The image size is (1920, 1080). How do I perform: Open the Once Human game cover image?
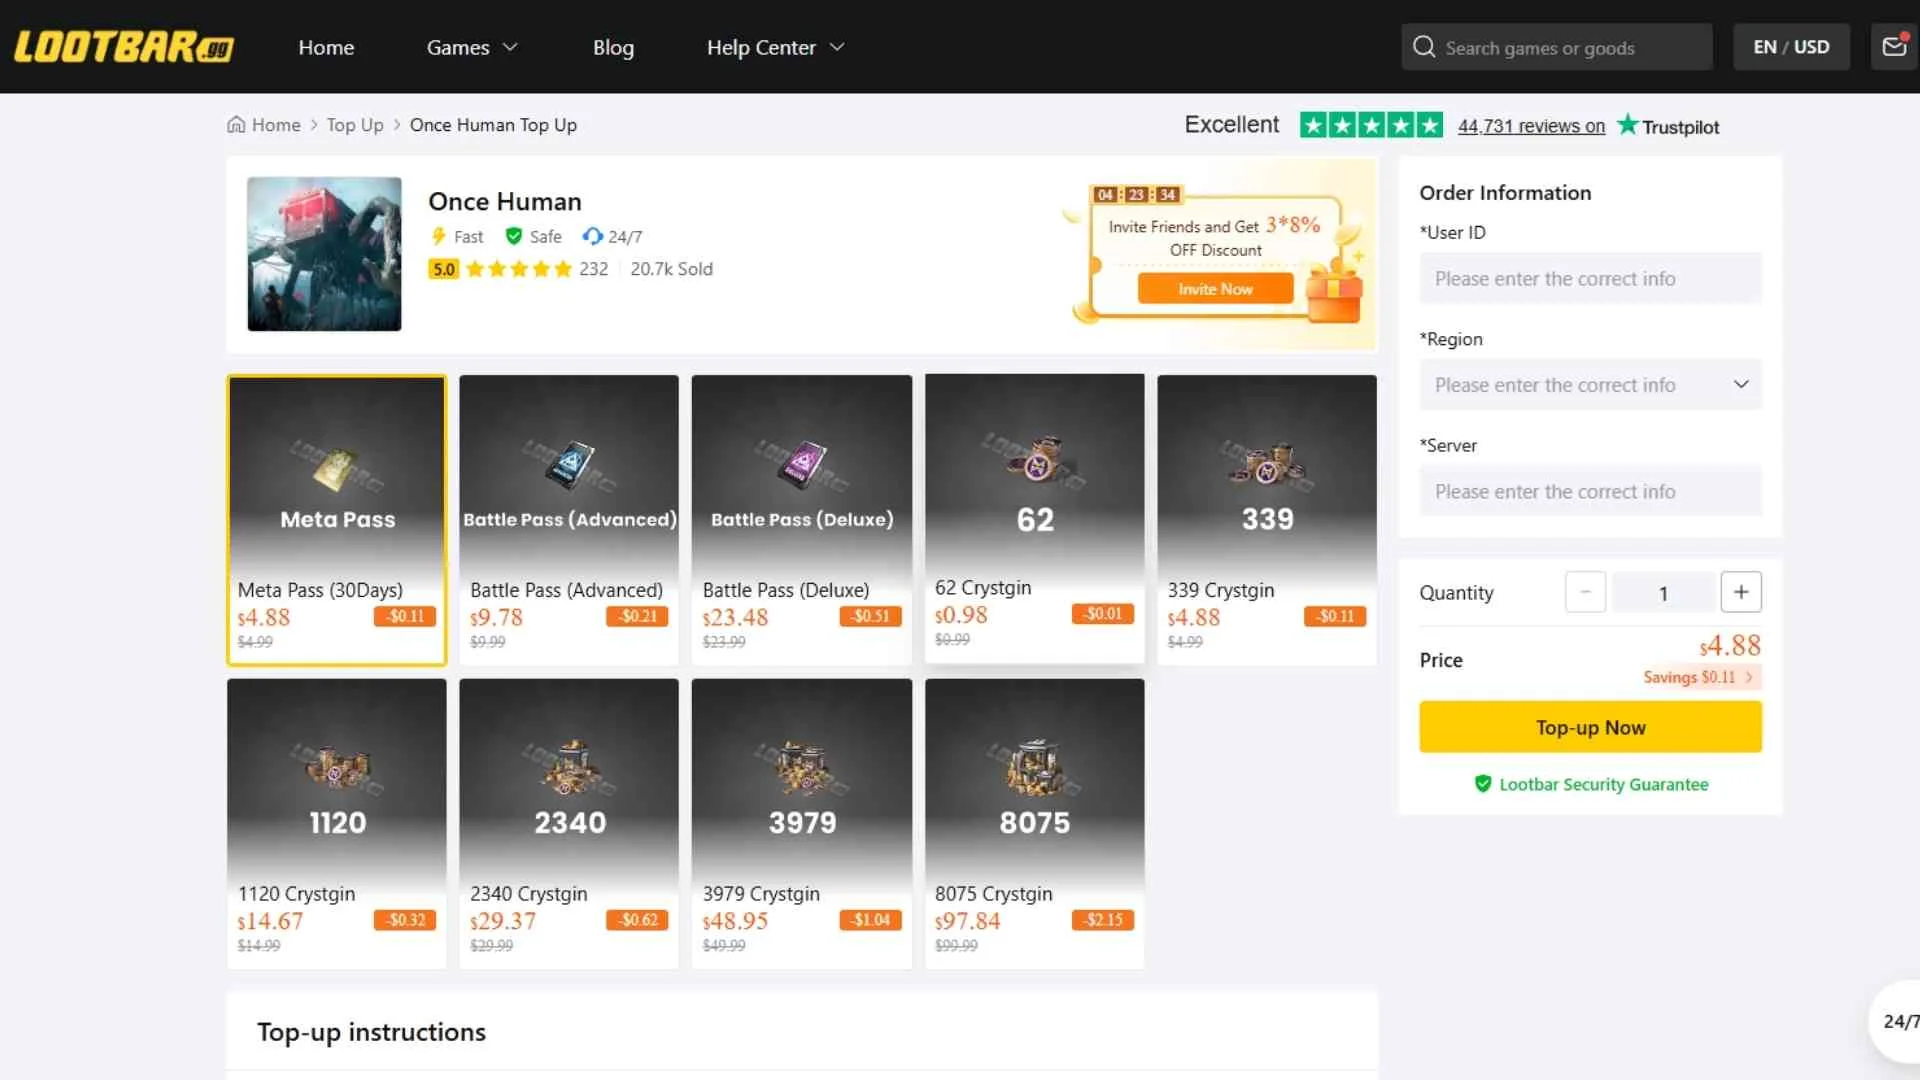click(324, 254)
